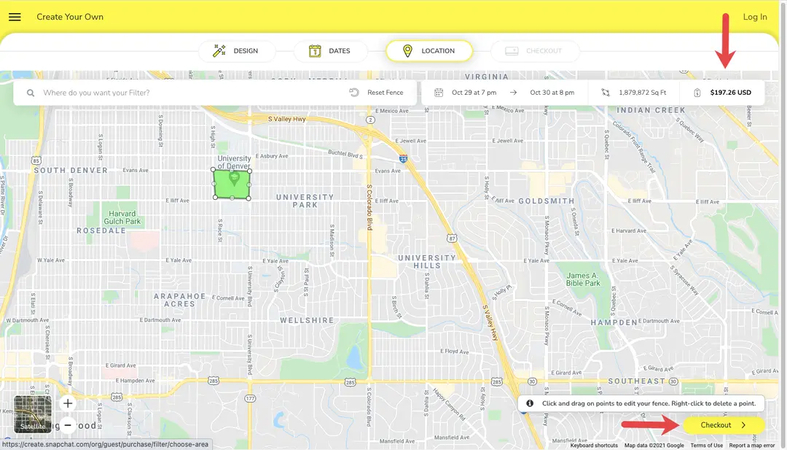Click the Checkout card step icon
Image resolution: width=787 pixels, height=450 pixels.
tap(511, 51)
